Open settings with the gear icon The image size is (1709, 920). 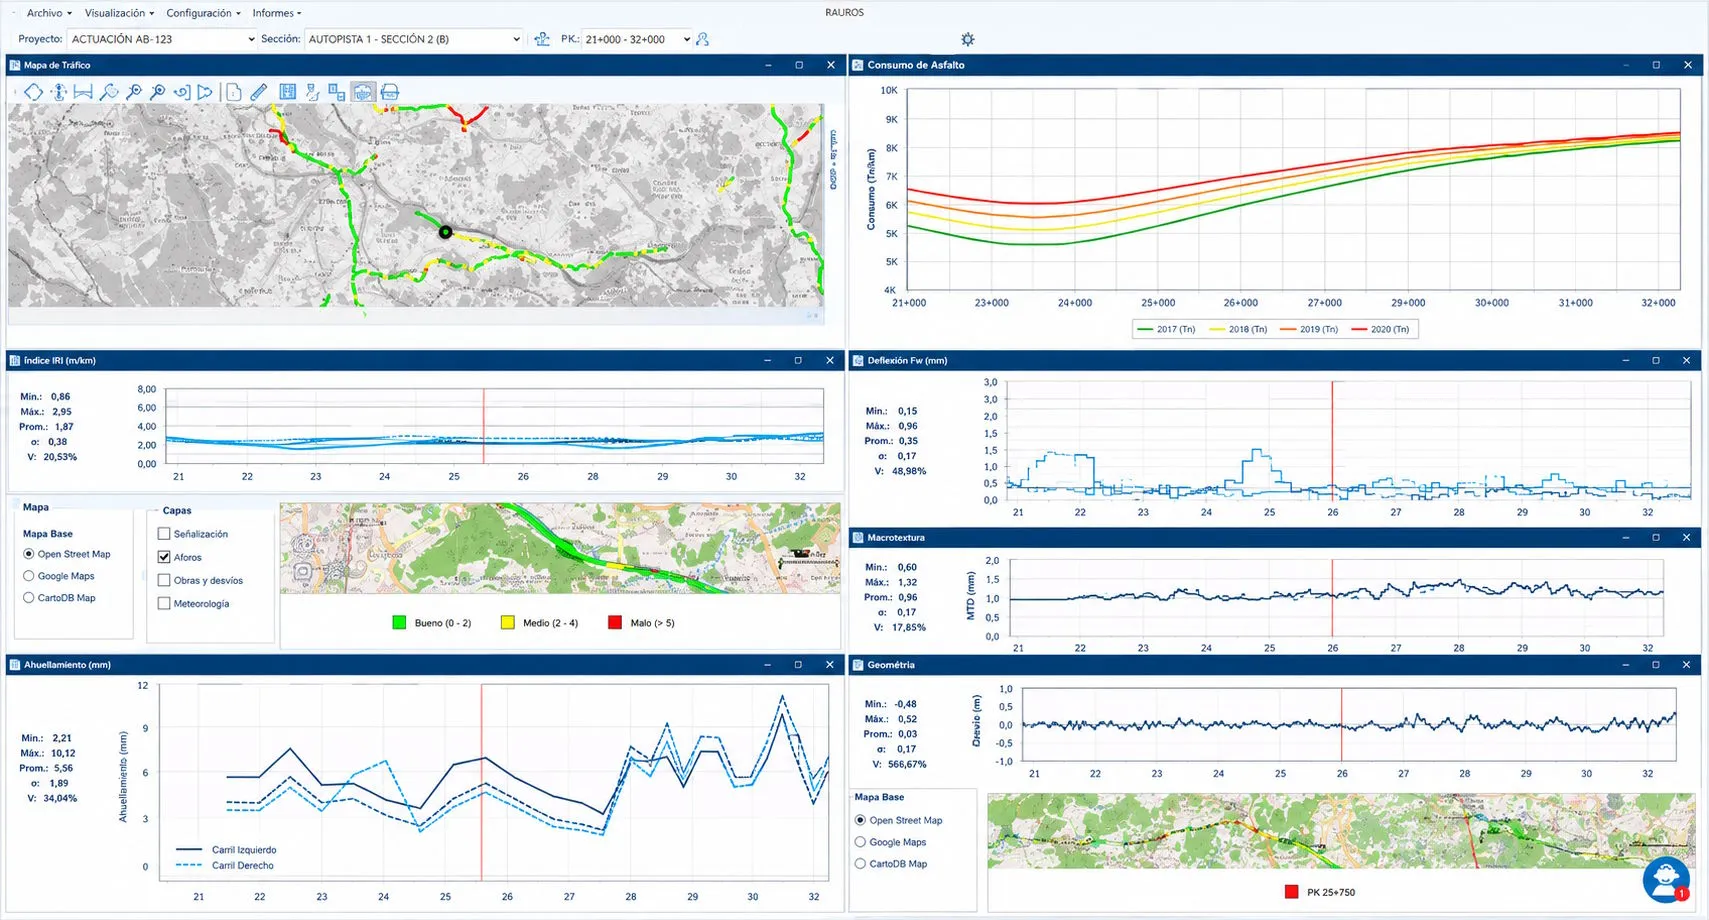click(967, 39)
